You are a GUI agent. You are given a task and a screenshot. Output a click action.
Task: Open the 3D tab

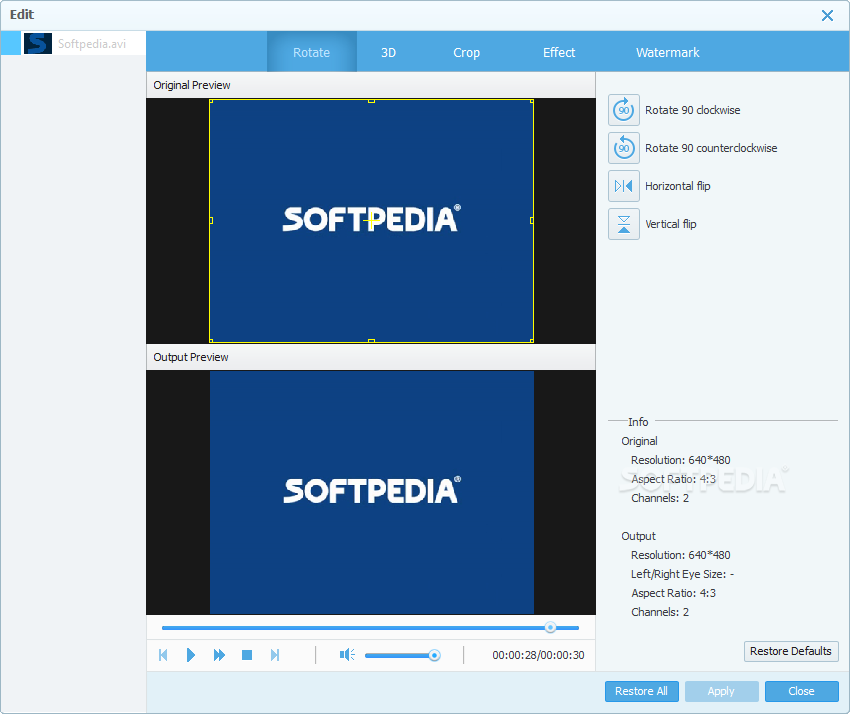pyautogui.click(x=388, y=53)
